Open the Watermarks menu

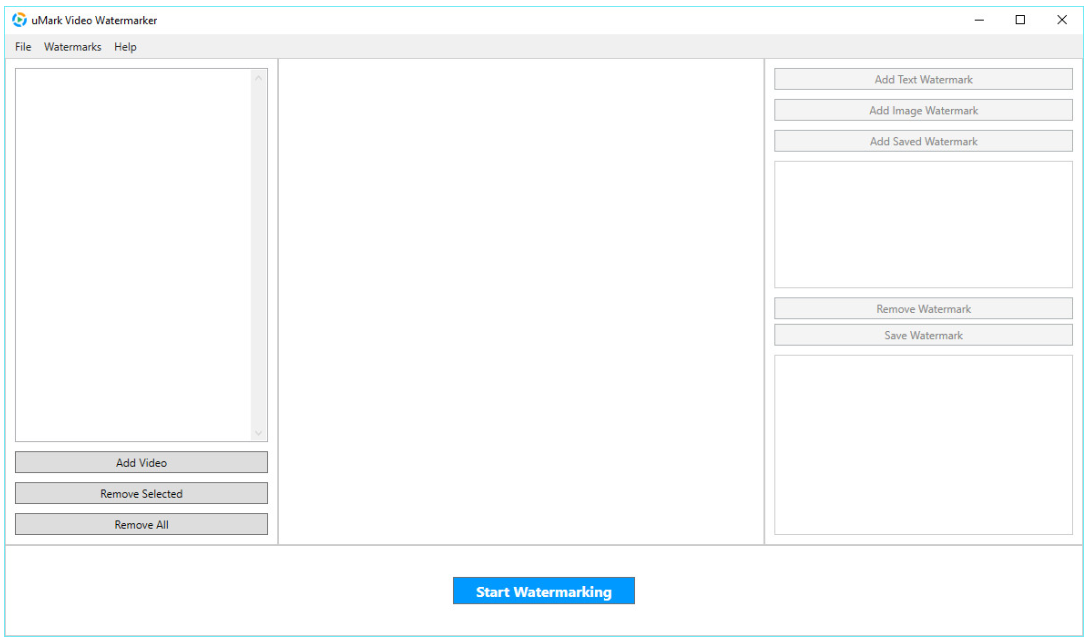tap(72, 47)
